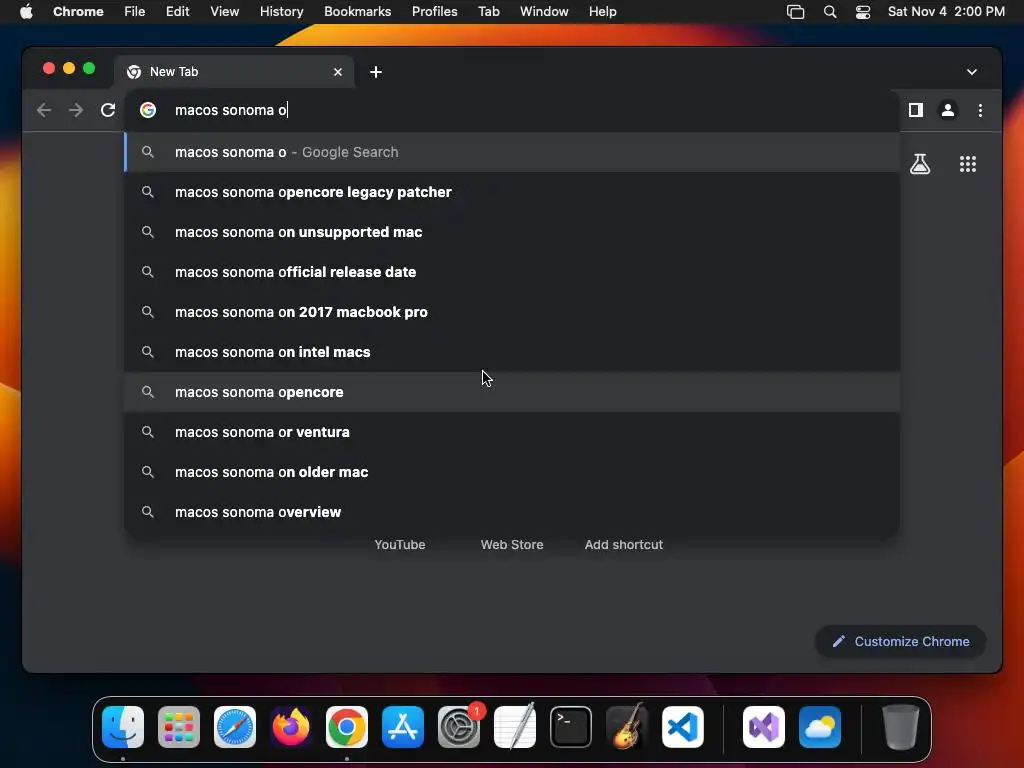
Task: Click the Add shortcut link
Action: [624, 545]
